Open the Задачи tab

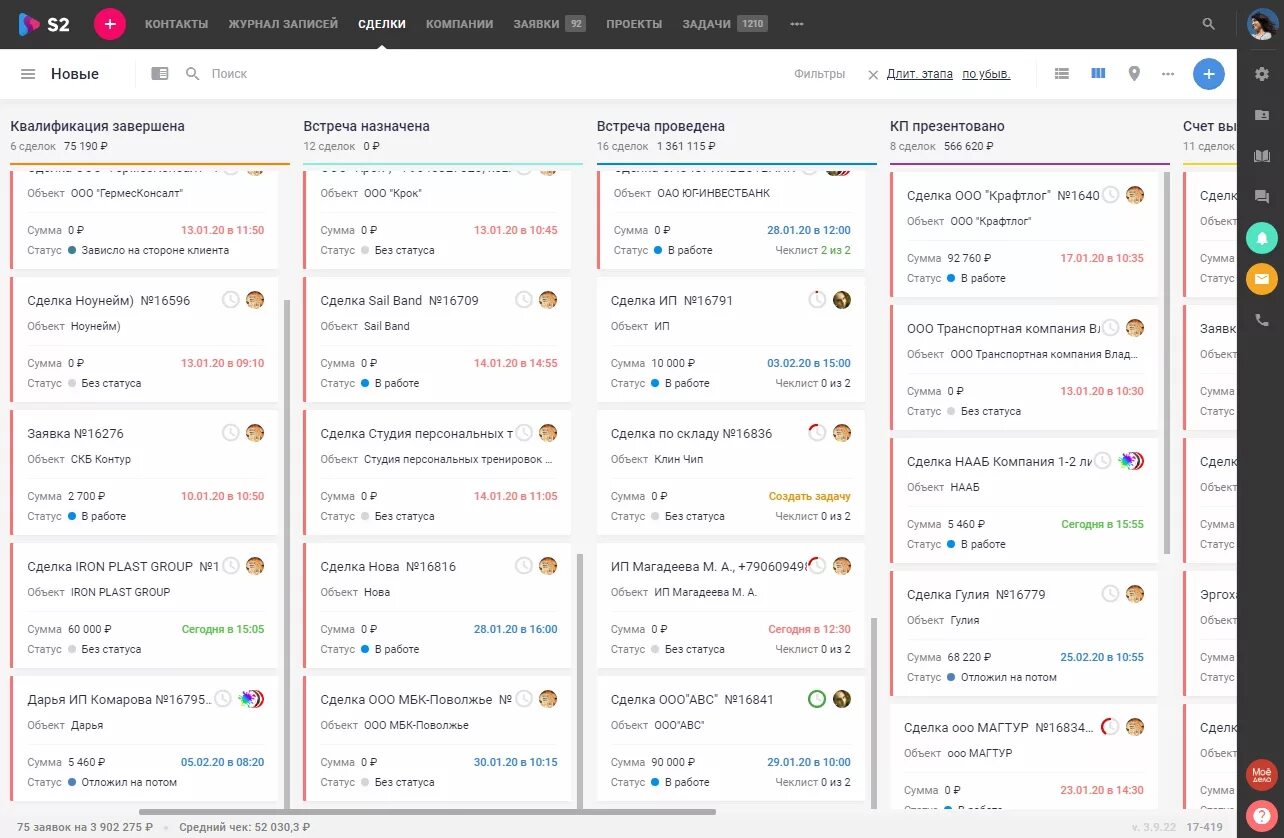coord(725,24)
